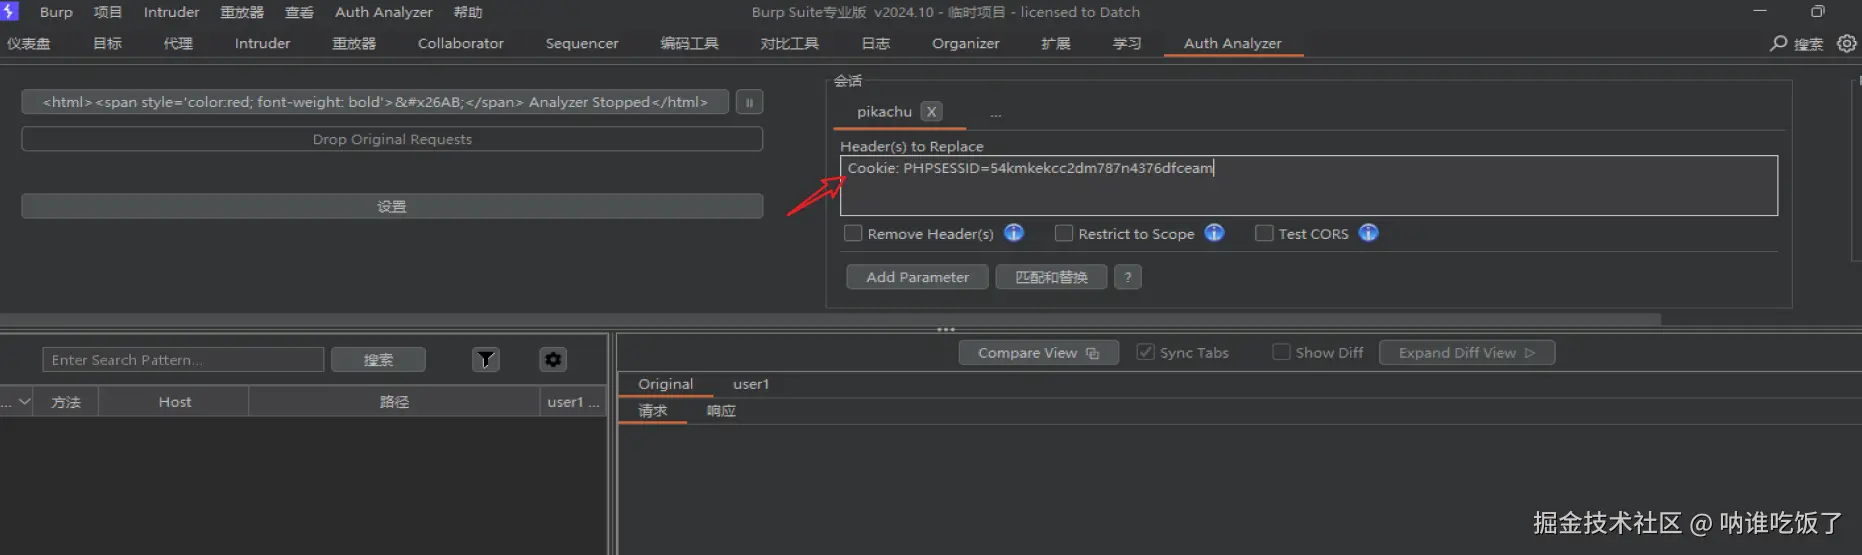Image resolution: width=1862 pixels, height=555 pixels.
Task: Click the Analyzer Stopped button
Action: [x=375, y=102]
